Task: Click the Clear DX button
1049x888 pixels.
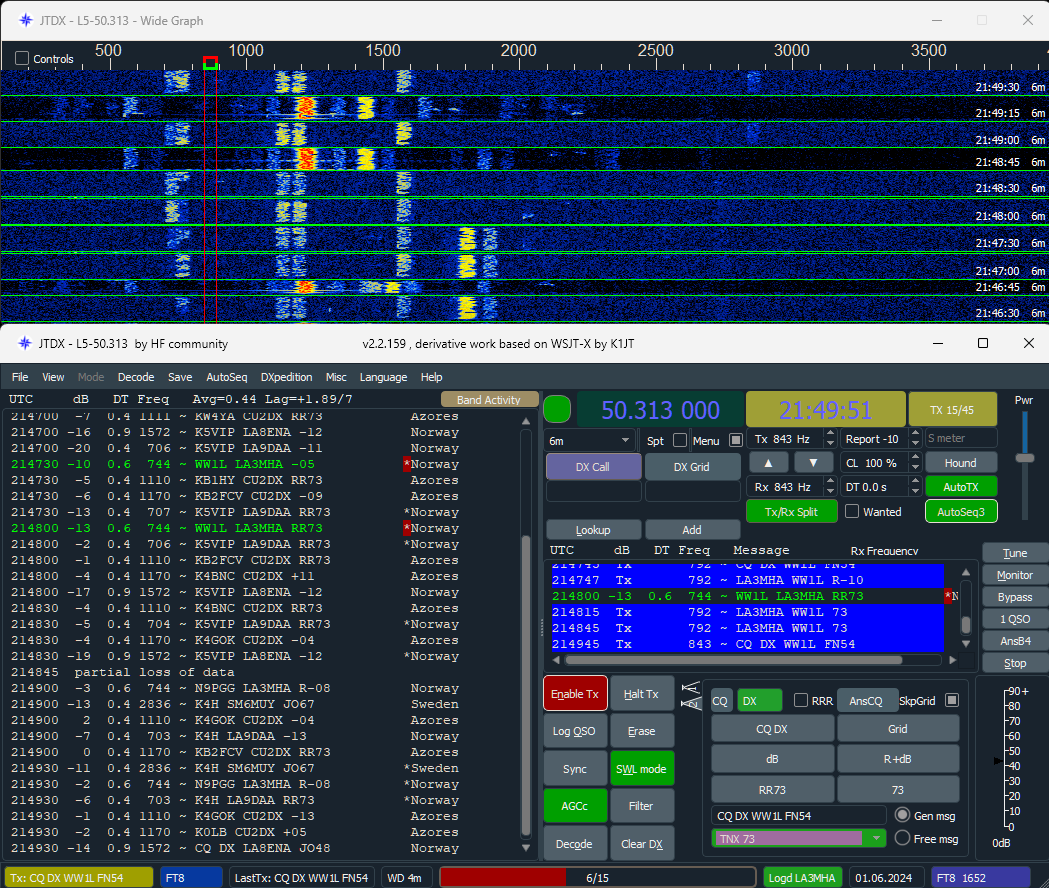Action: pos(642,843)
